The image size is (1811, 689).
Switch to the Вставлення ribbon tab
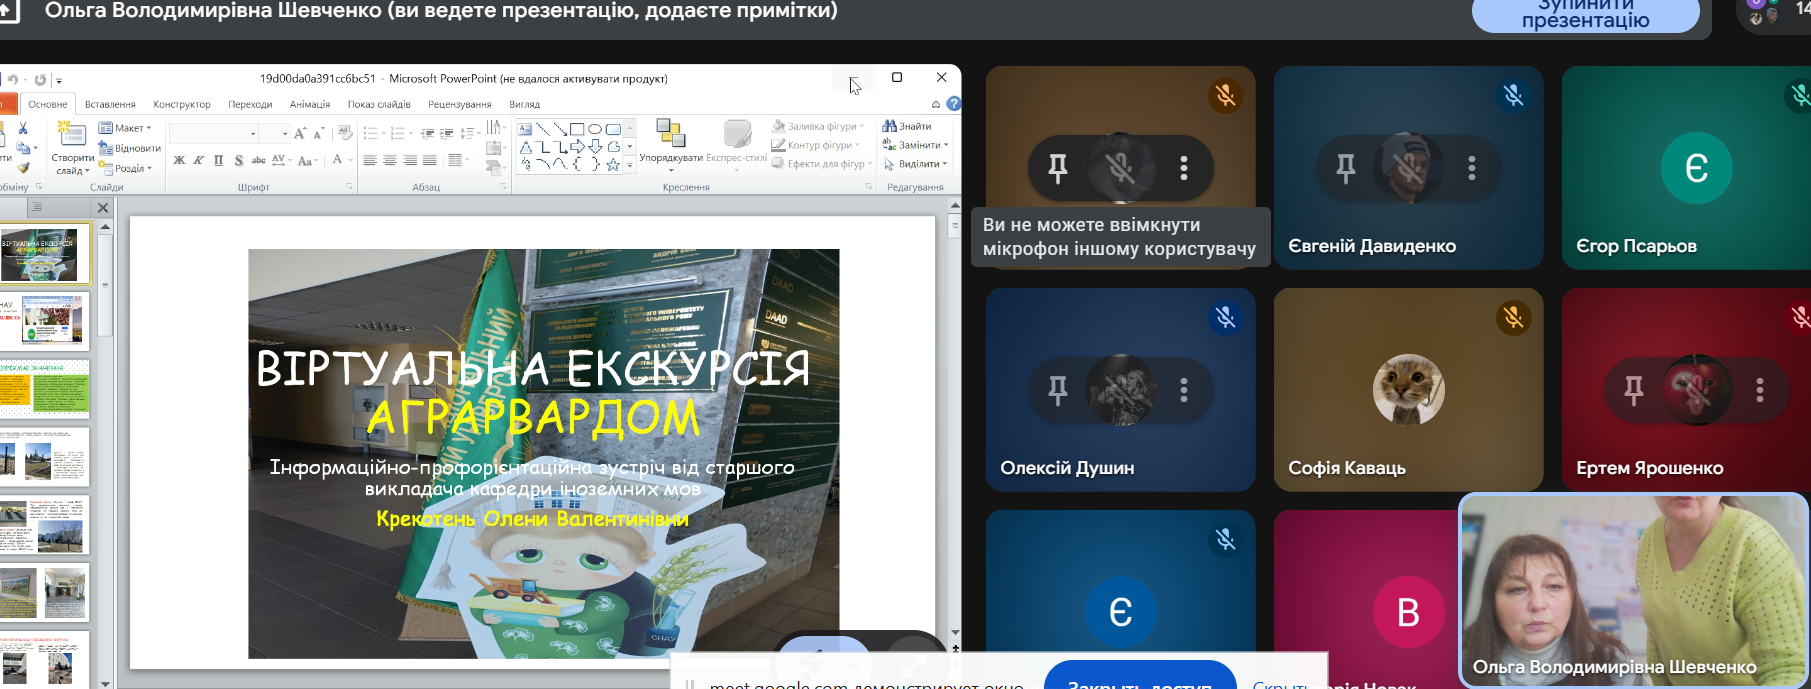click(x=110, y=104)
